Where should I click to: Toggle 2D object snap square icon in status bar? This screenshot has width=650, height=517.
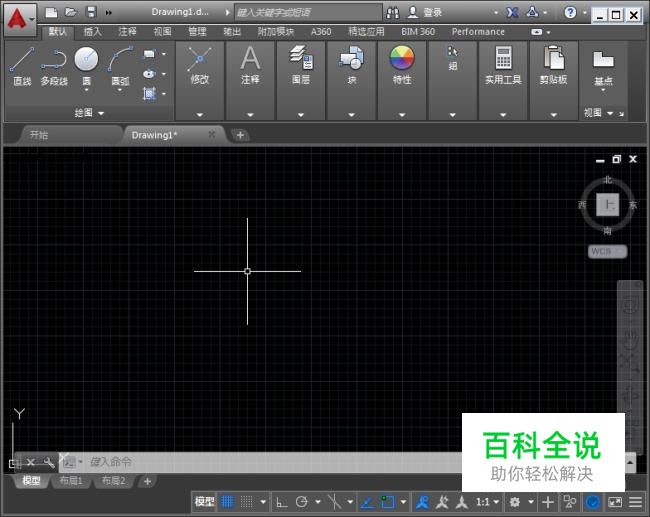coord(388,502)
